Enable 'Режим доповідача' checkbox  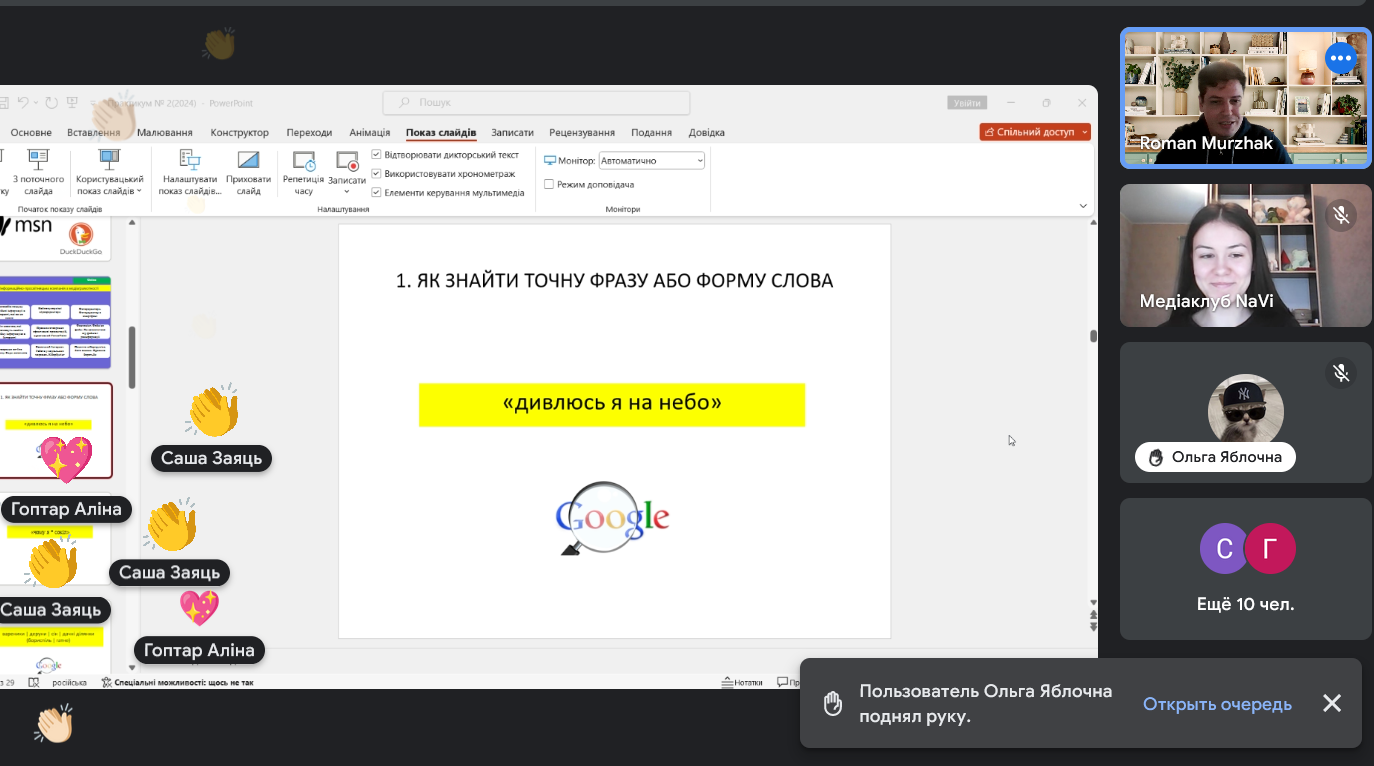tap(549, 185)
